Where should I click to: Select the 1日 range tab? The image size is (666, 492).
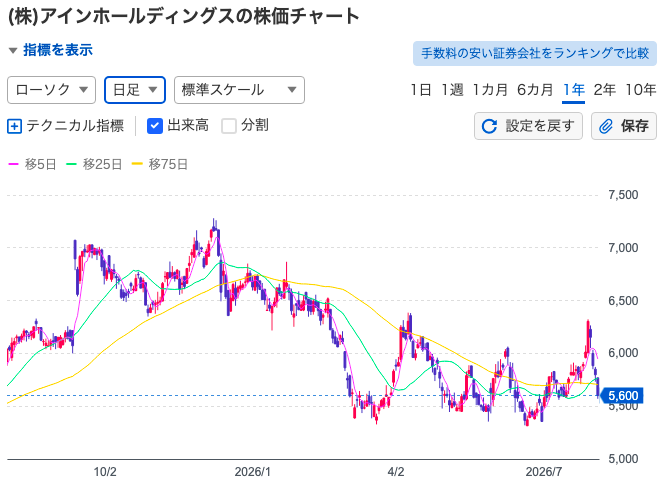coord(420,90)
